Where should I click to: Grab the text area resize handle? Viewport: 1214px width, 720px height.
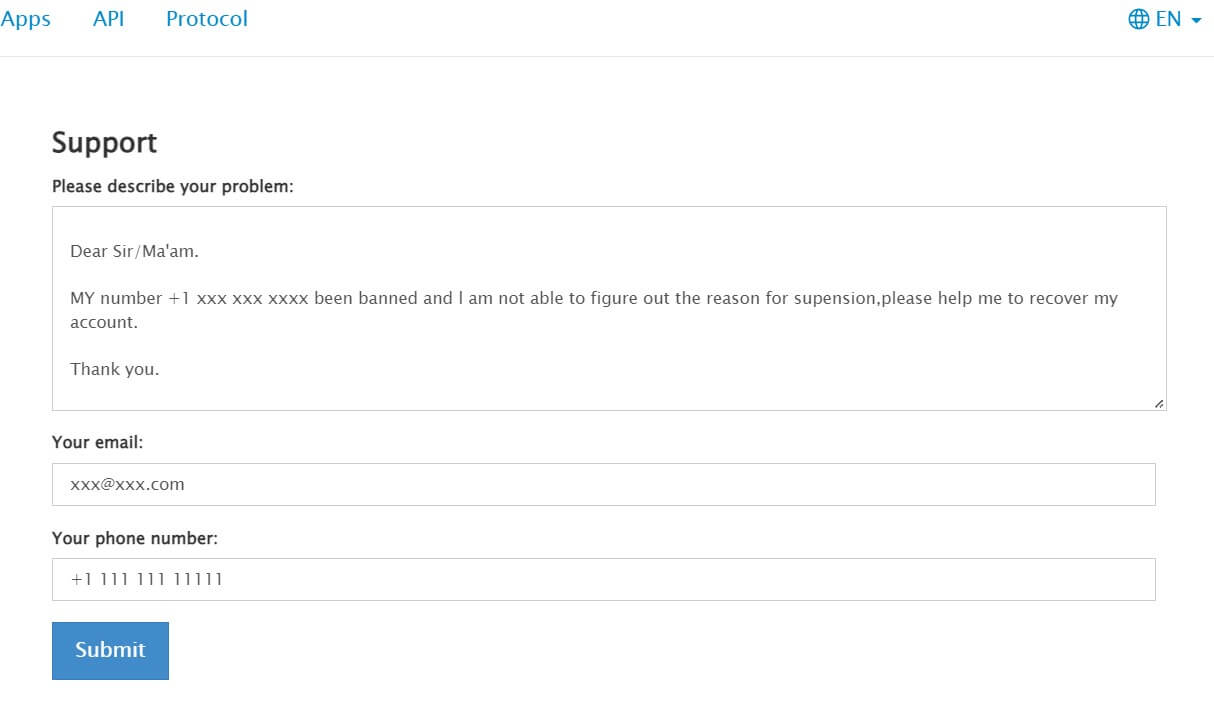click(1158, 403)
